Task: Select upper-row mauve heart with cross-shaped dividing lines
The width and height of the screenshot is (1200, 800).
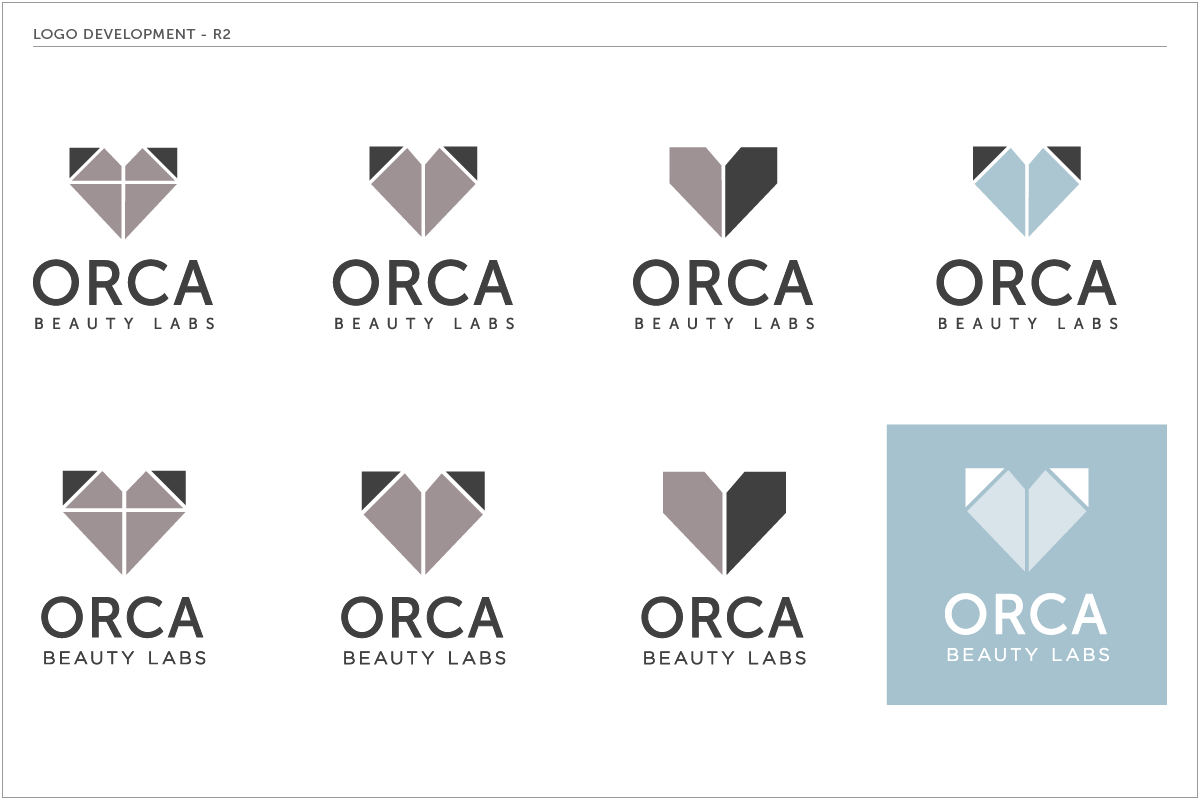Action: [x=123, y=193]
